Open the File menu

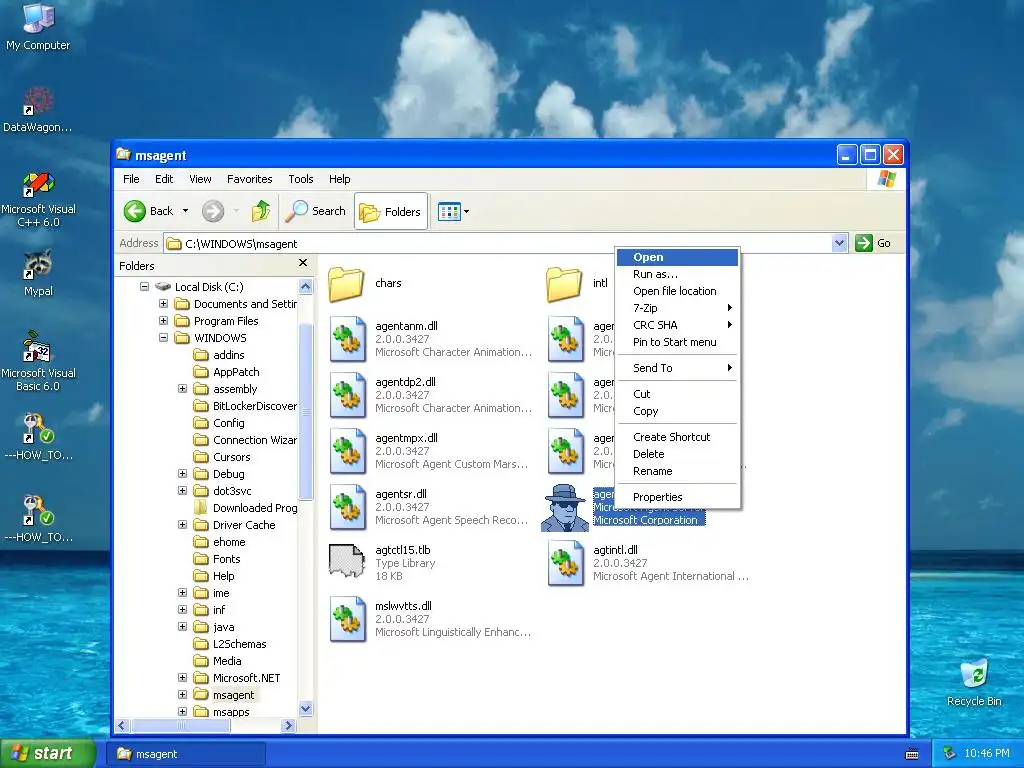(x=131, y=179)
